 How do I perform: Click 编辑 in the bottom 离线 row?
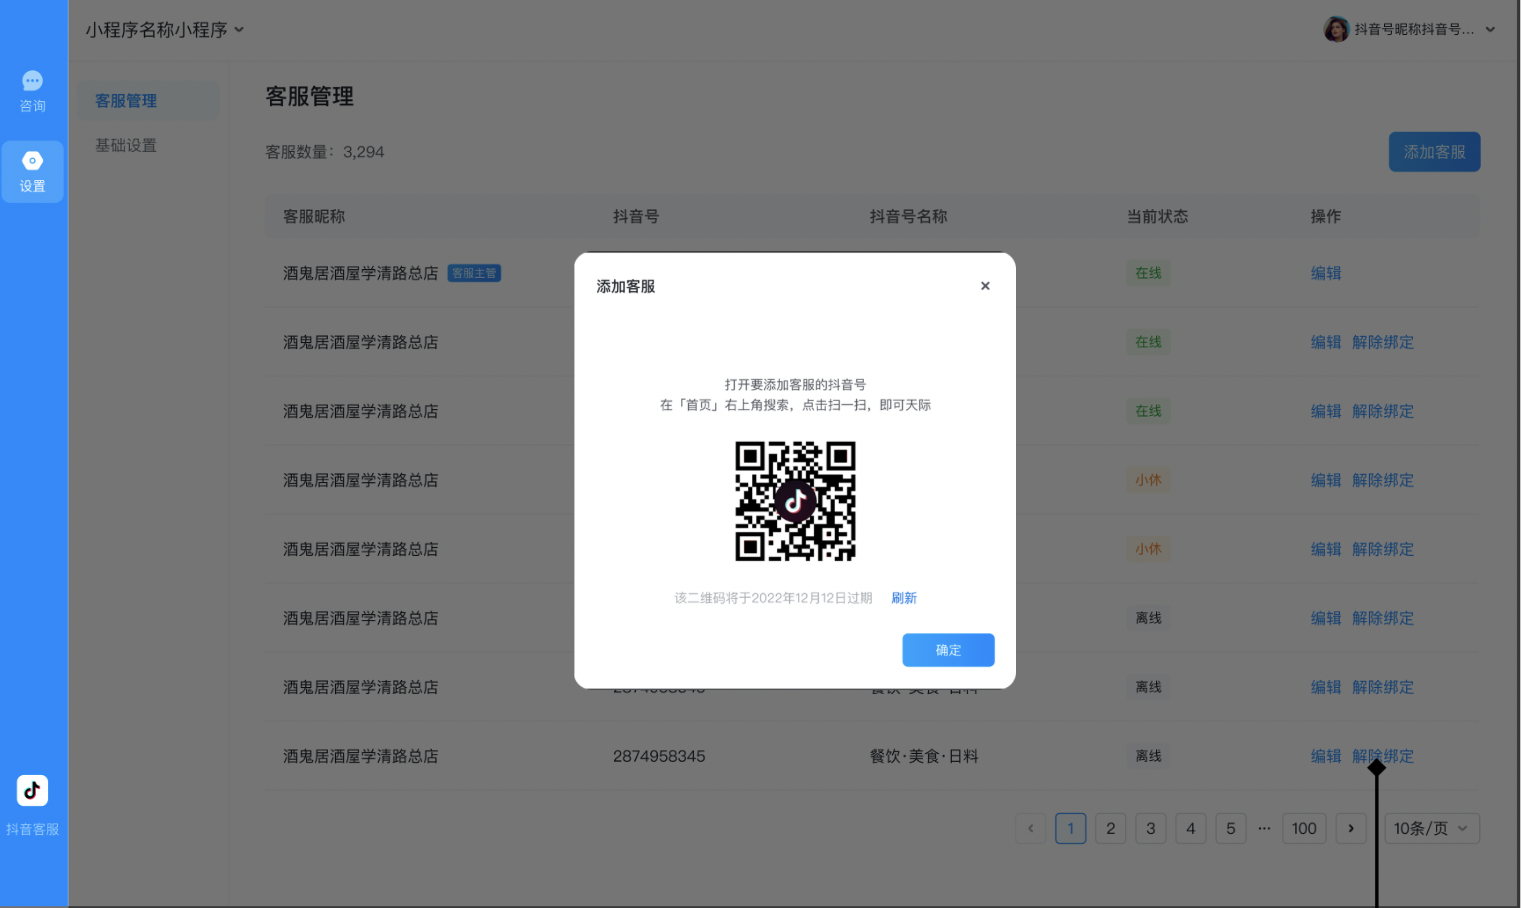[x=1326, y=756]
